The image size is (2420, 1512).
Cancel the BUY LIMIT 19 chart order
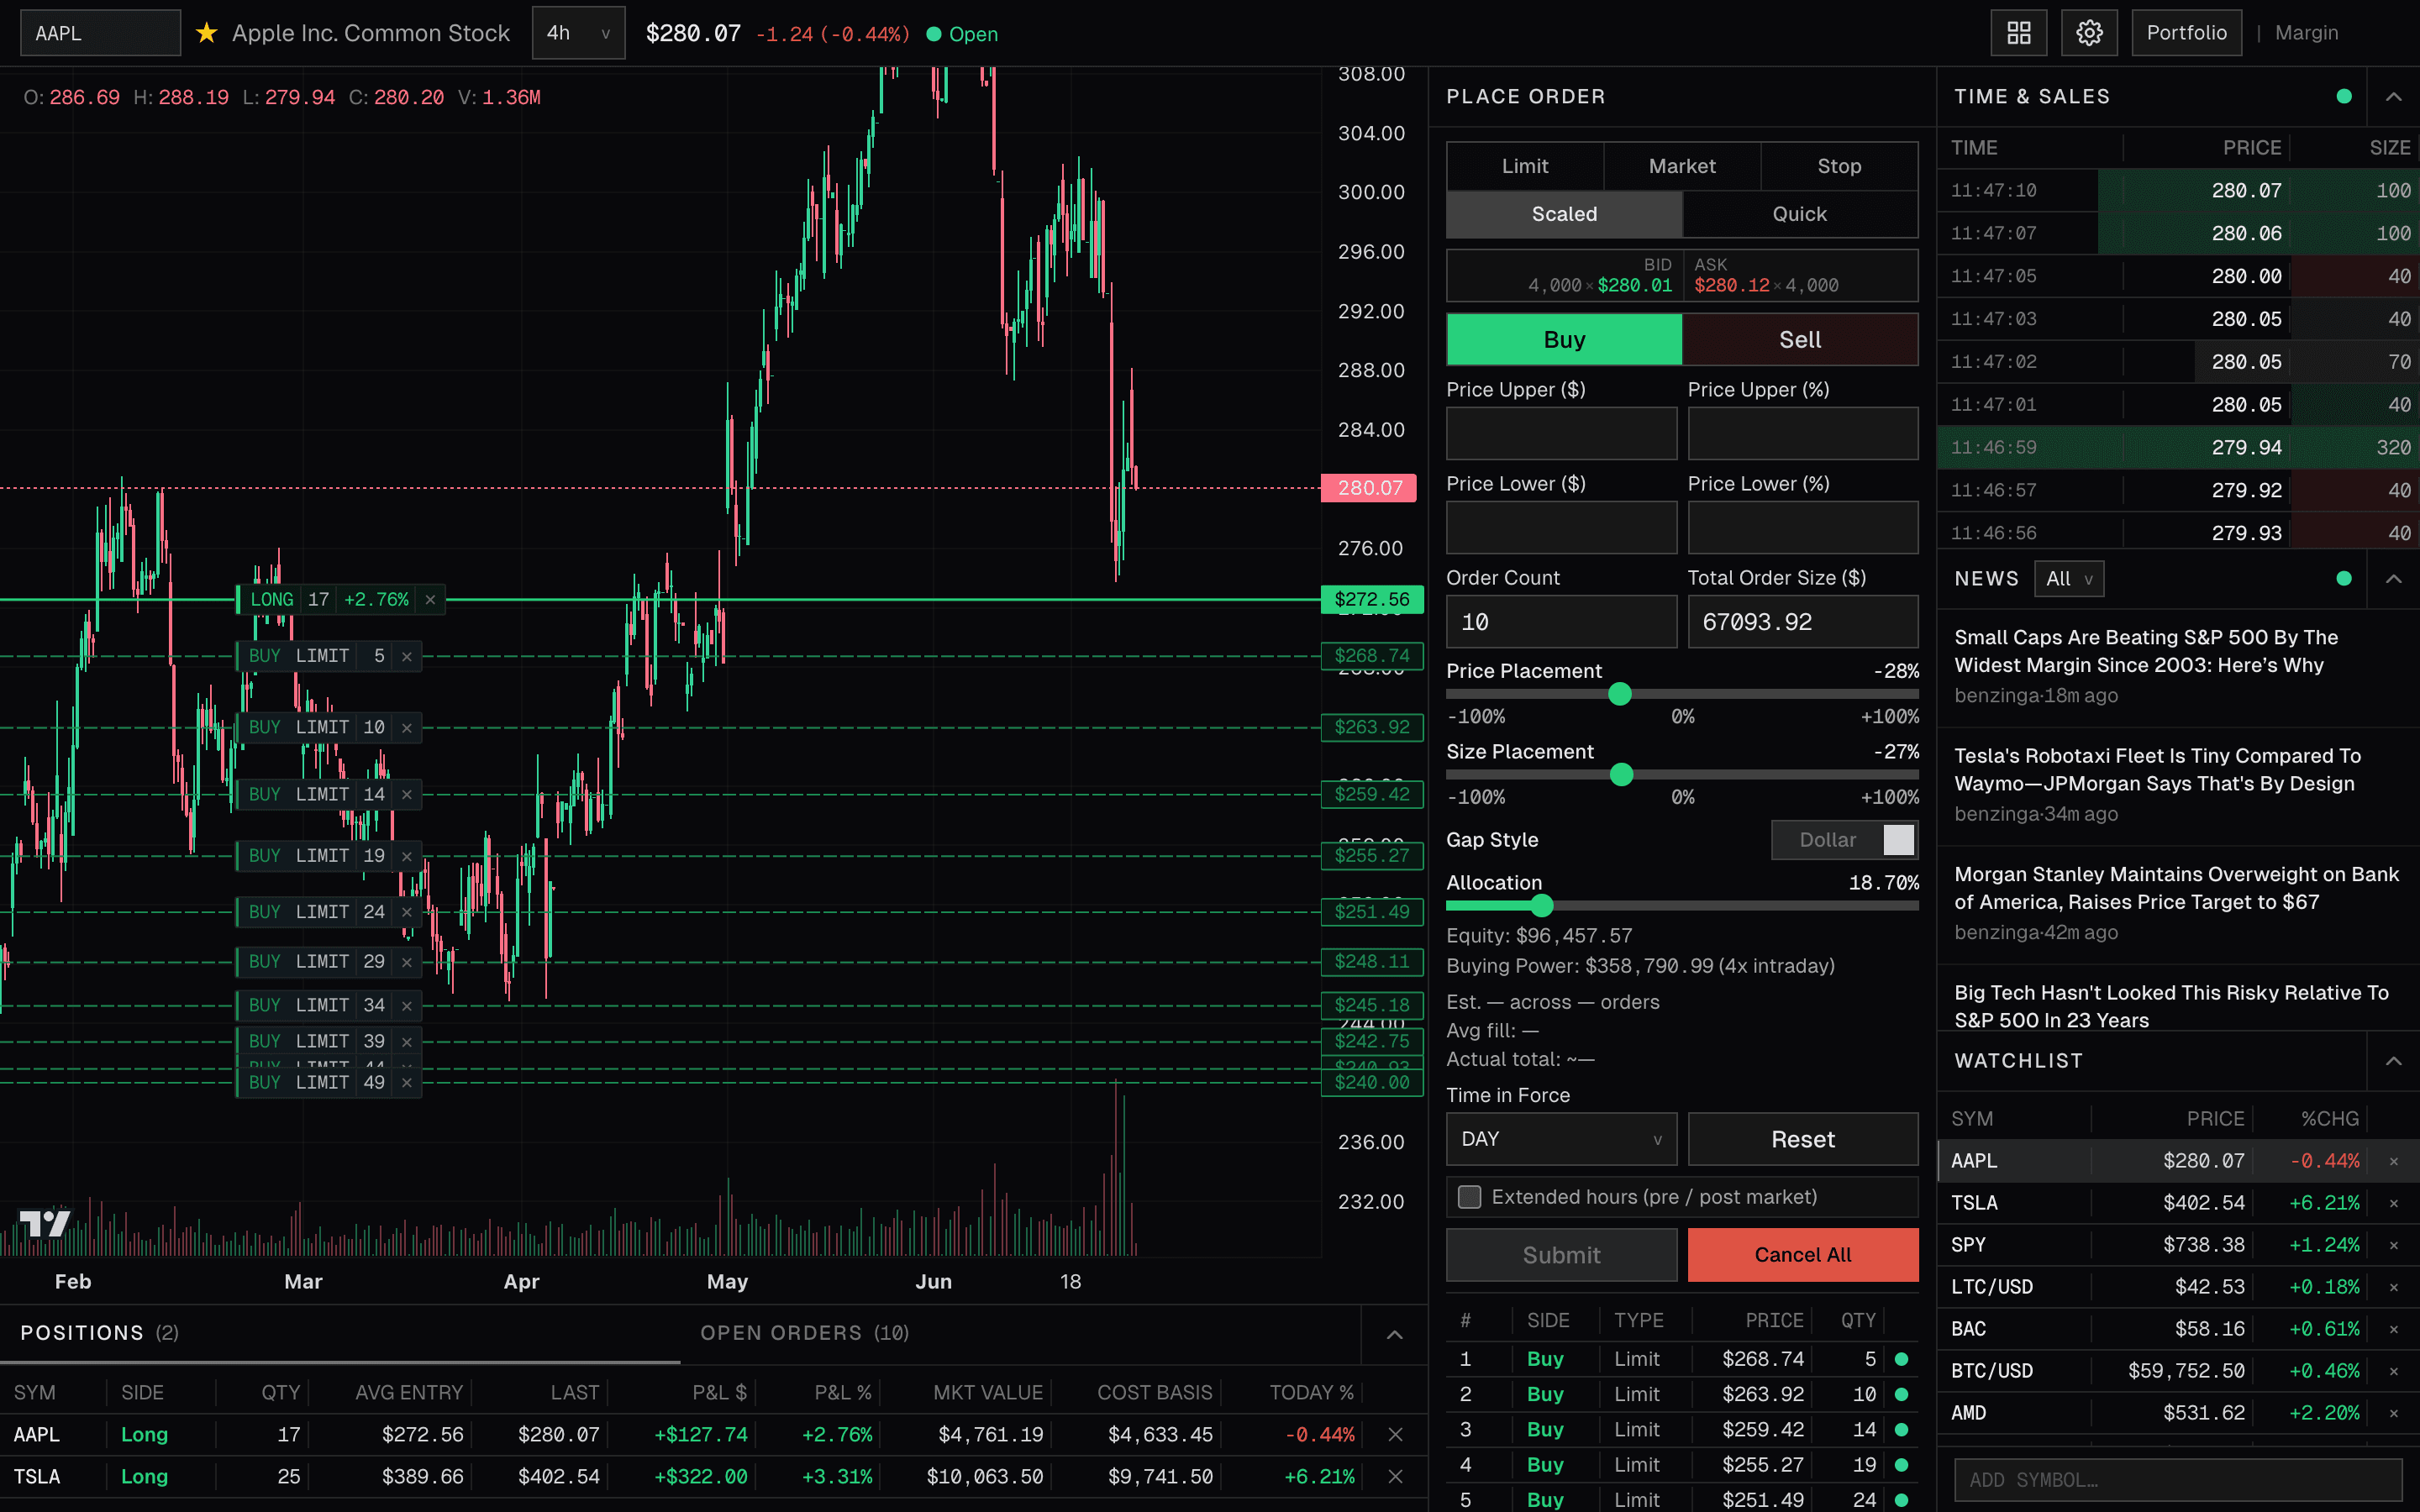(x=407, y=856)
